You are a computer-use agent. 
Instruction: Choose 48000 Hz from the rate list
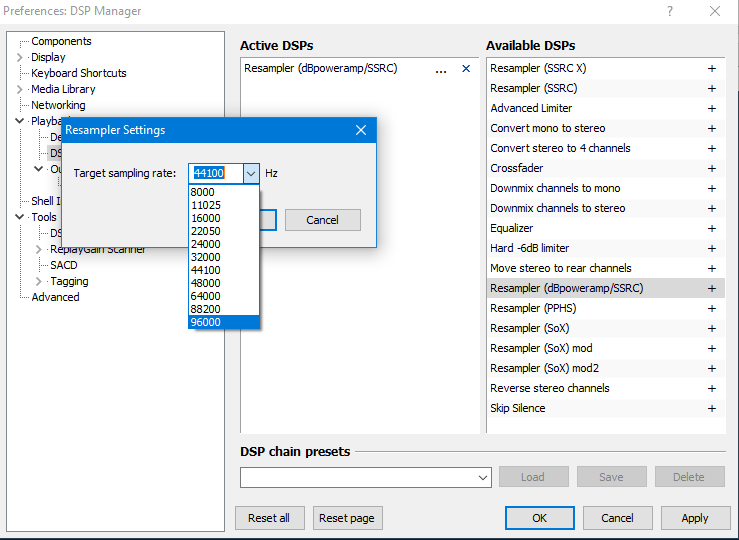point(224,283)
